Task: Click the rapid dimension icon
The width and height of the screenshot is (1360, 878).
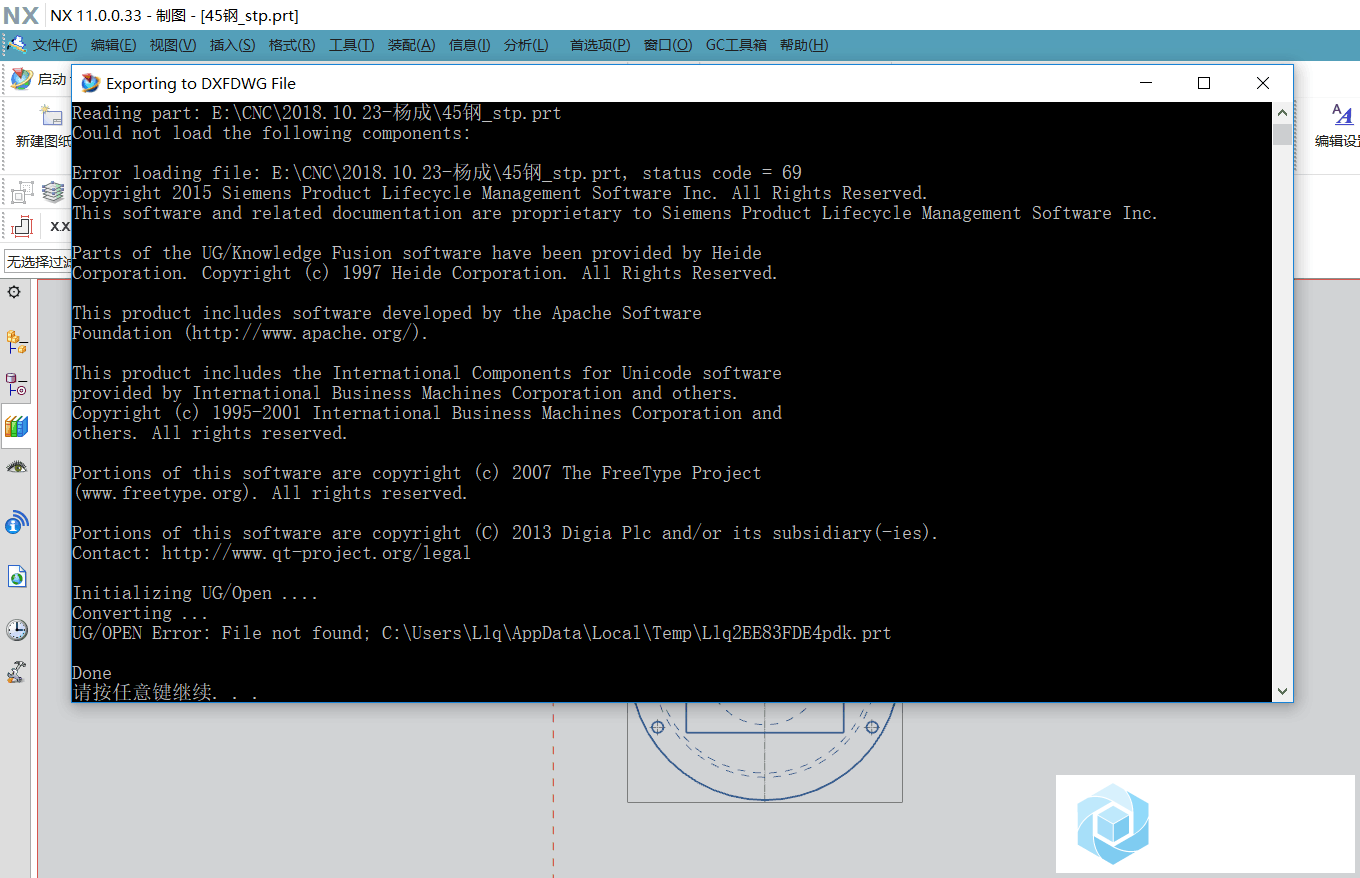Action: (x=22, y=226)
